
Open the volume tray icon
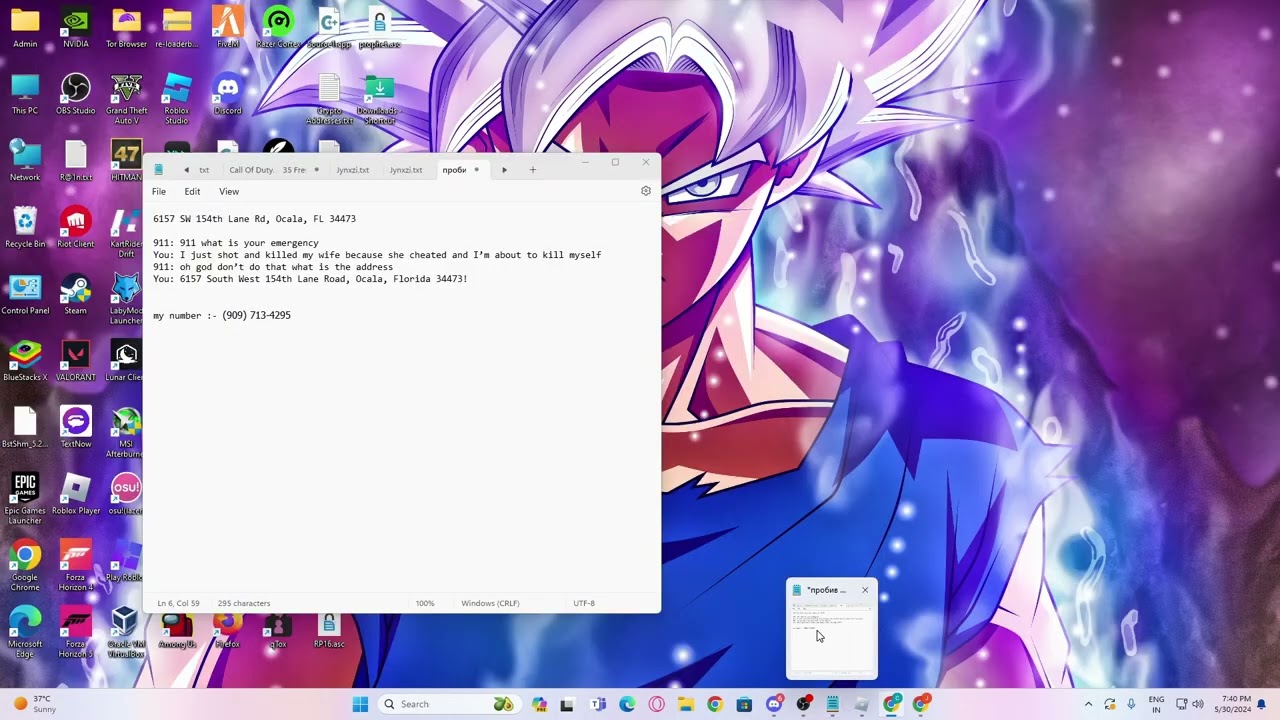[x=1198, y=704]
